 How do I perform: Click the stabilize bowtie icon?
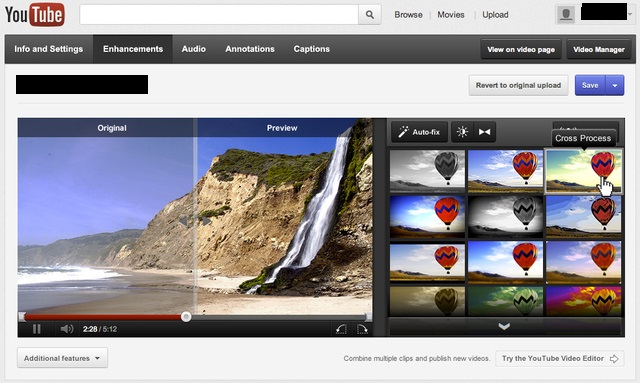click(484, 132)
